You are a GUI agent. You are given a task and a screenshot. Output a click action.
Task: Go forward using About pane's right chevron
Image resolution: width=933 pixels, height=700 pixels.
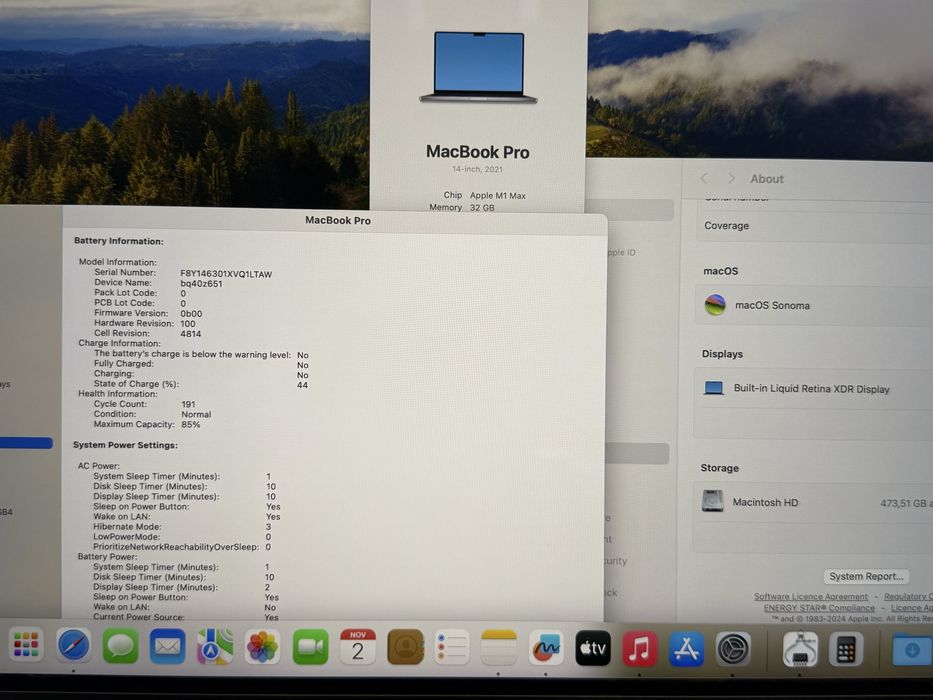[731, 179]
